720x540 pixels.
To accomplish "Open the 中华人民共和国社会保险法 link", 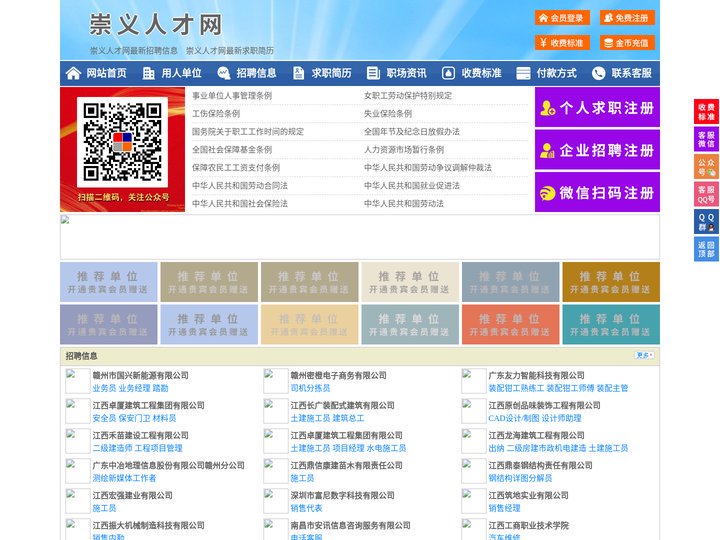I will [240, 203].
